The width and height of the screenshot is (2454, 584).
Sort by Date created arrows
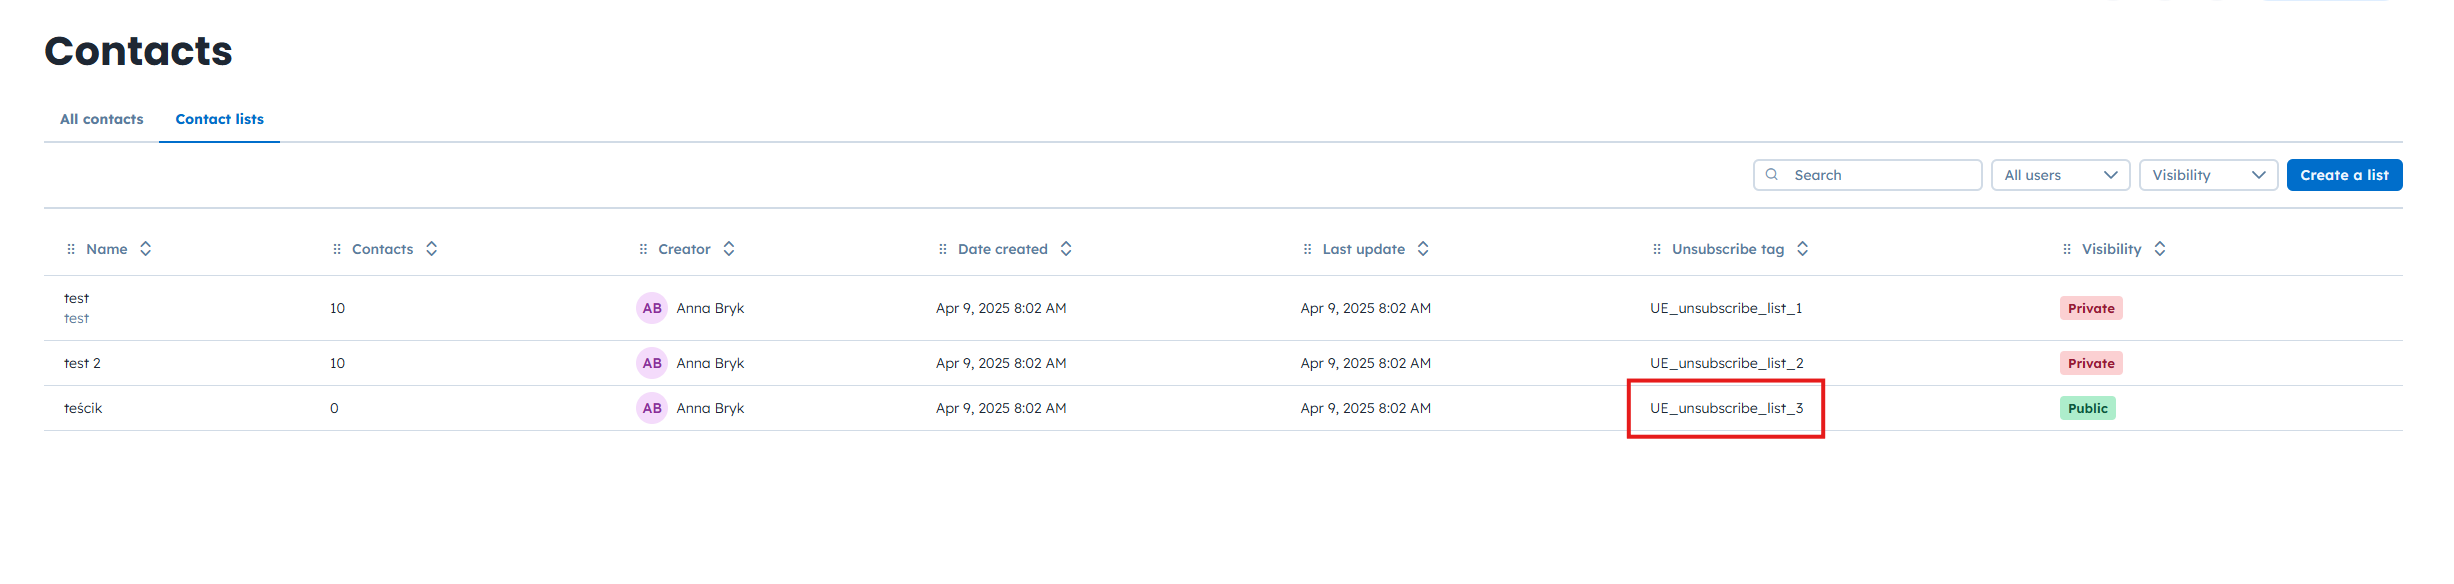(x=1066, y=249)
